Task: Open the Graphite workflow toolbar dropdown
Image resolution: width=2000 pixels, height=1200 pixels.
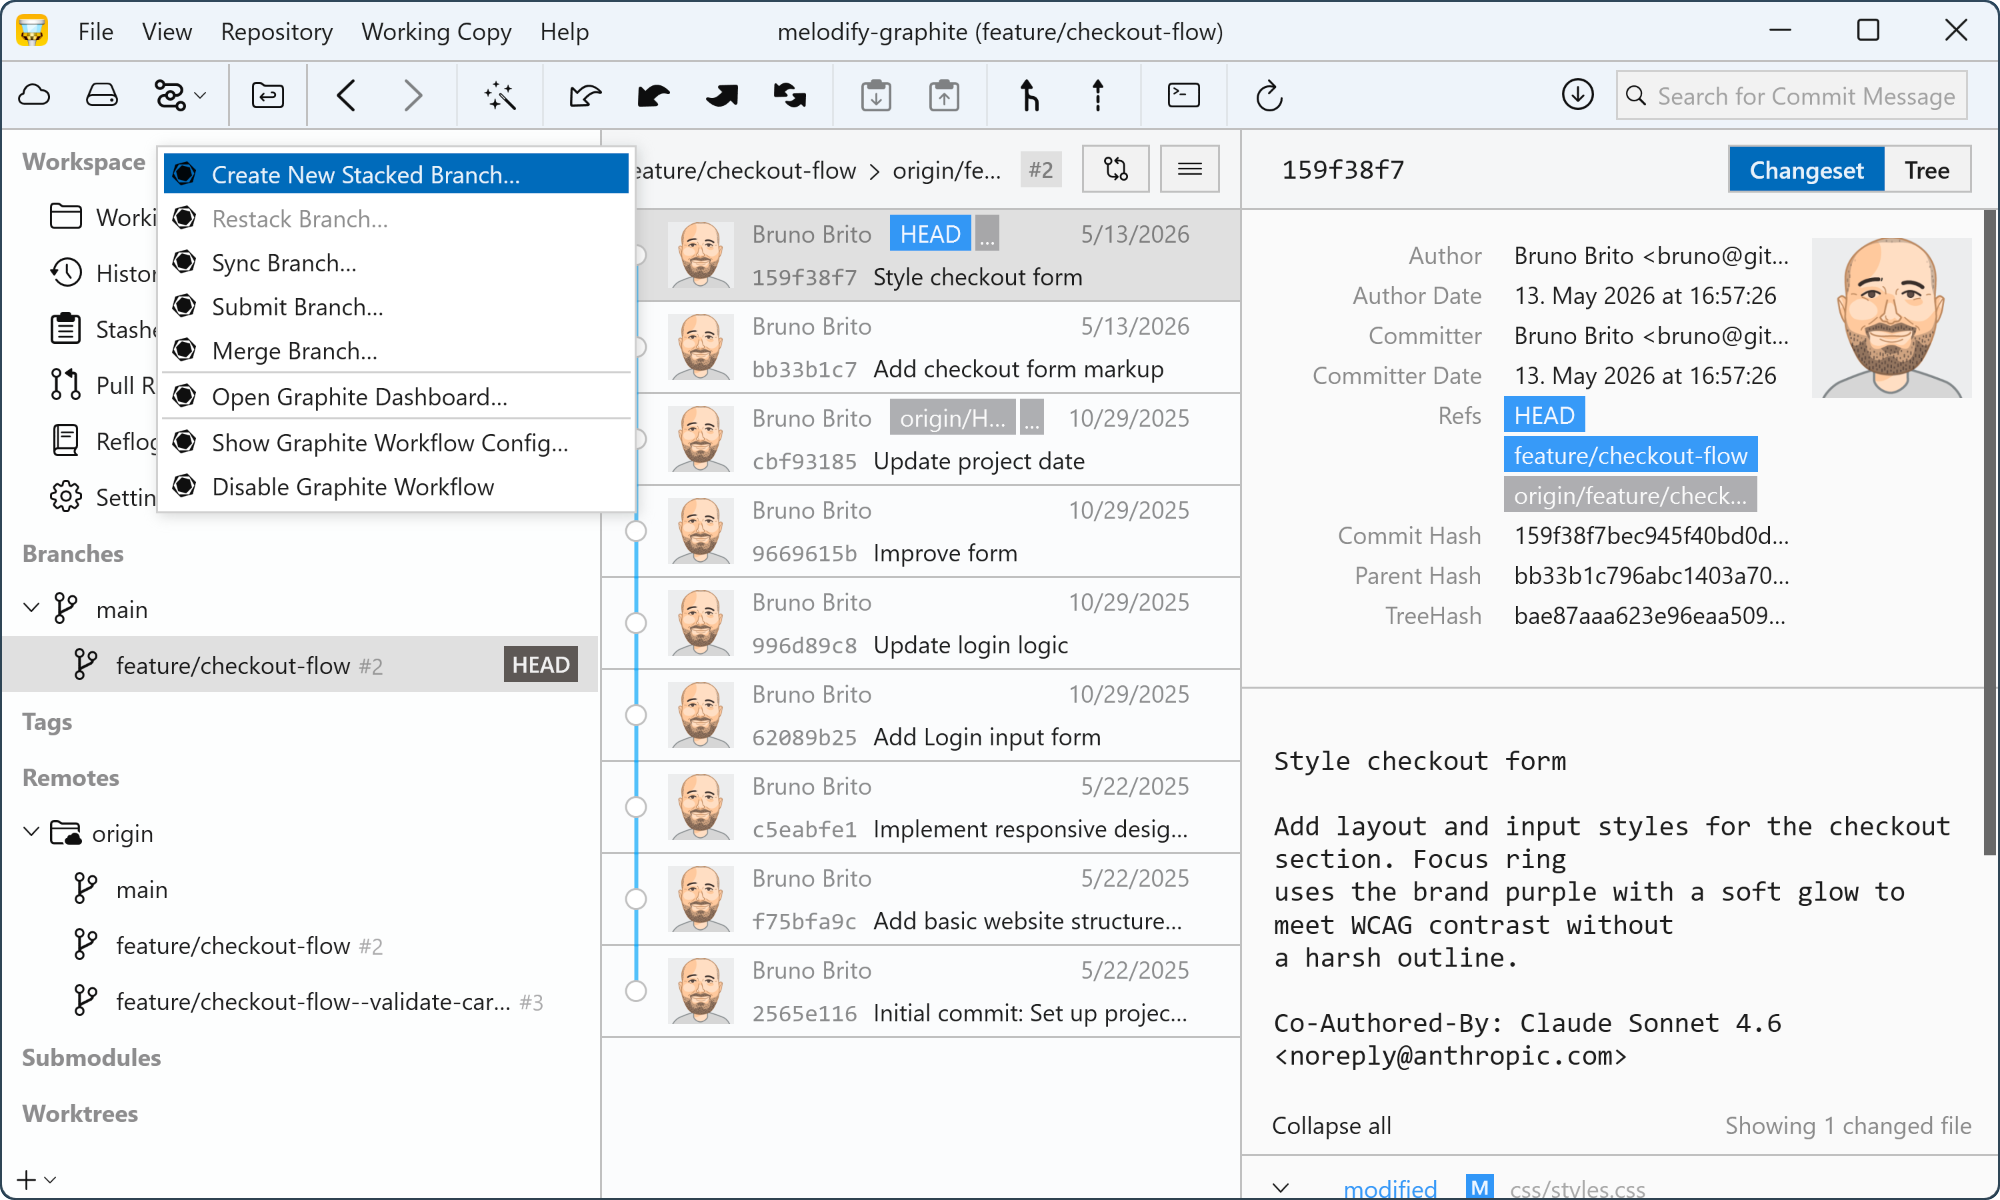Action: (180, 96)
